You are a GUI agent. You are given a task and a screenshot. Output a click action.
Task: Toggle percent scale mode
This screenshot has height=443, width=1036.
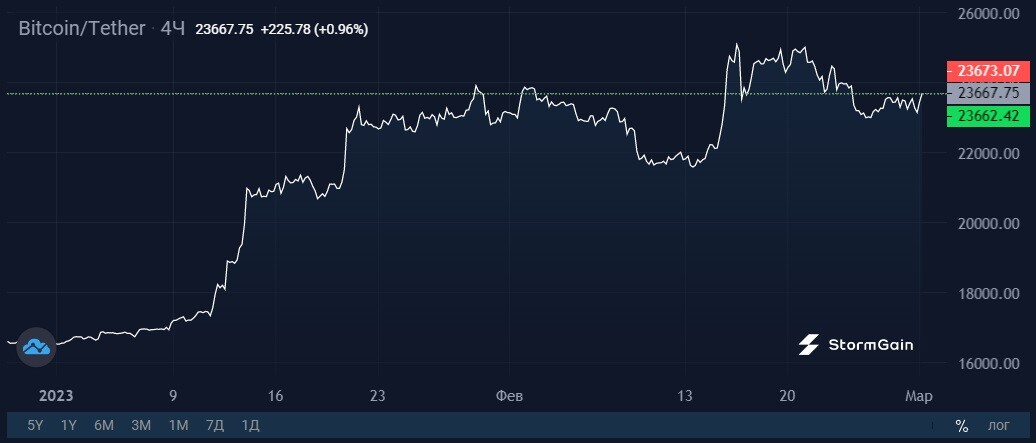tap(961, 425)
